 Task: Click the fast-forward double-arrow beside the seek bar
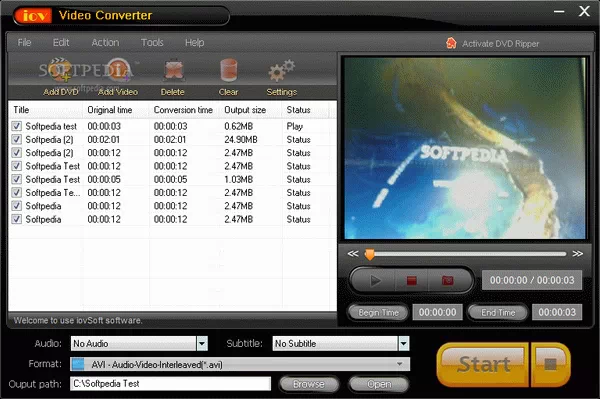[577, 254]
